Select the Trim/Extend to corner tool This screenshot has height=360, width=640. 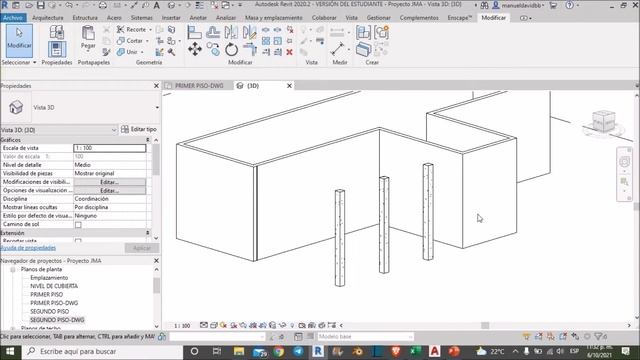click(249, 49)
